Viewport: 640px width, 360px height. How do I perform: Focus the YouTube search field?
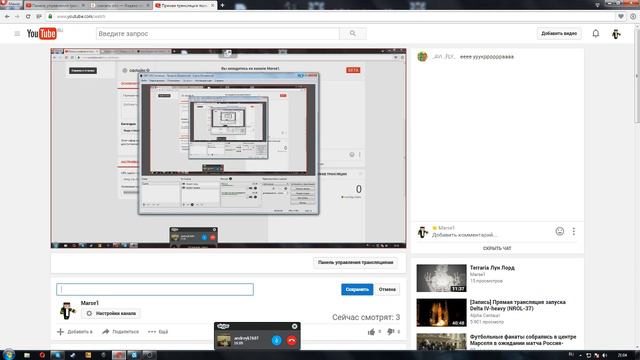[x=218, y=33]
